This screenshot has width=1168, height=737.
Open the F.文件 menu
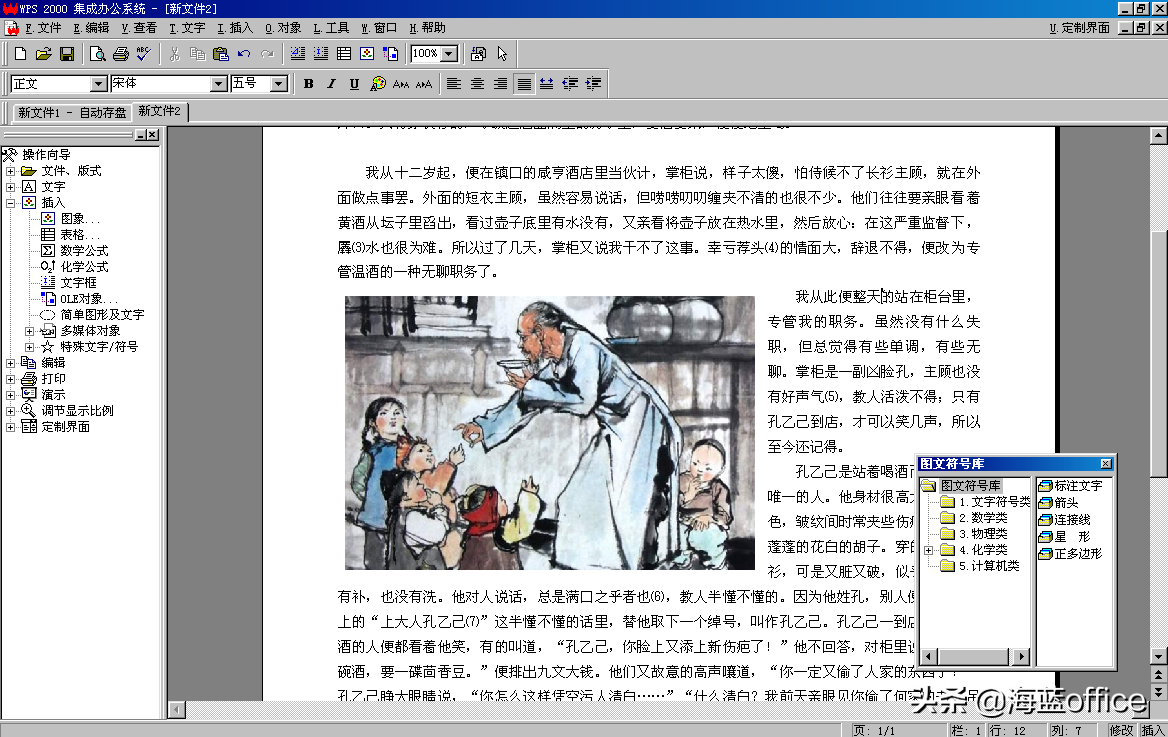tap(43, 28)
